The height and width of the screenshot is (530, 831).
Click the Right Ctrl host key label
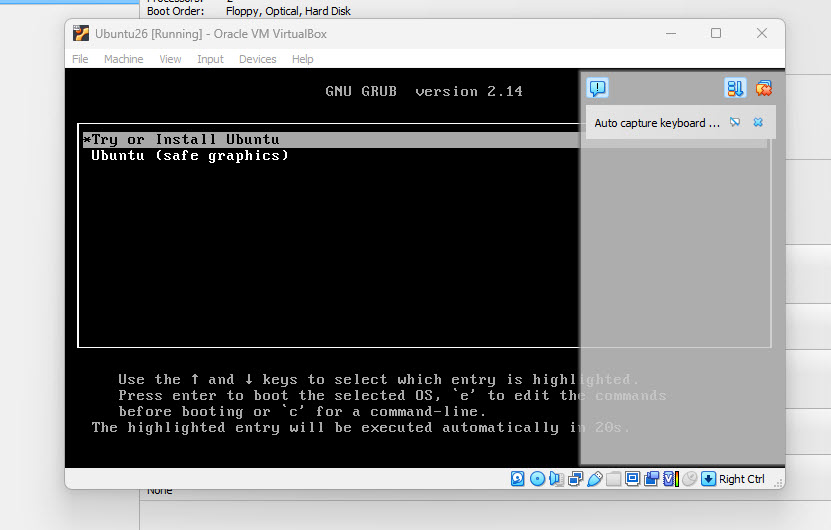click(x=741, y=479)
